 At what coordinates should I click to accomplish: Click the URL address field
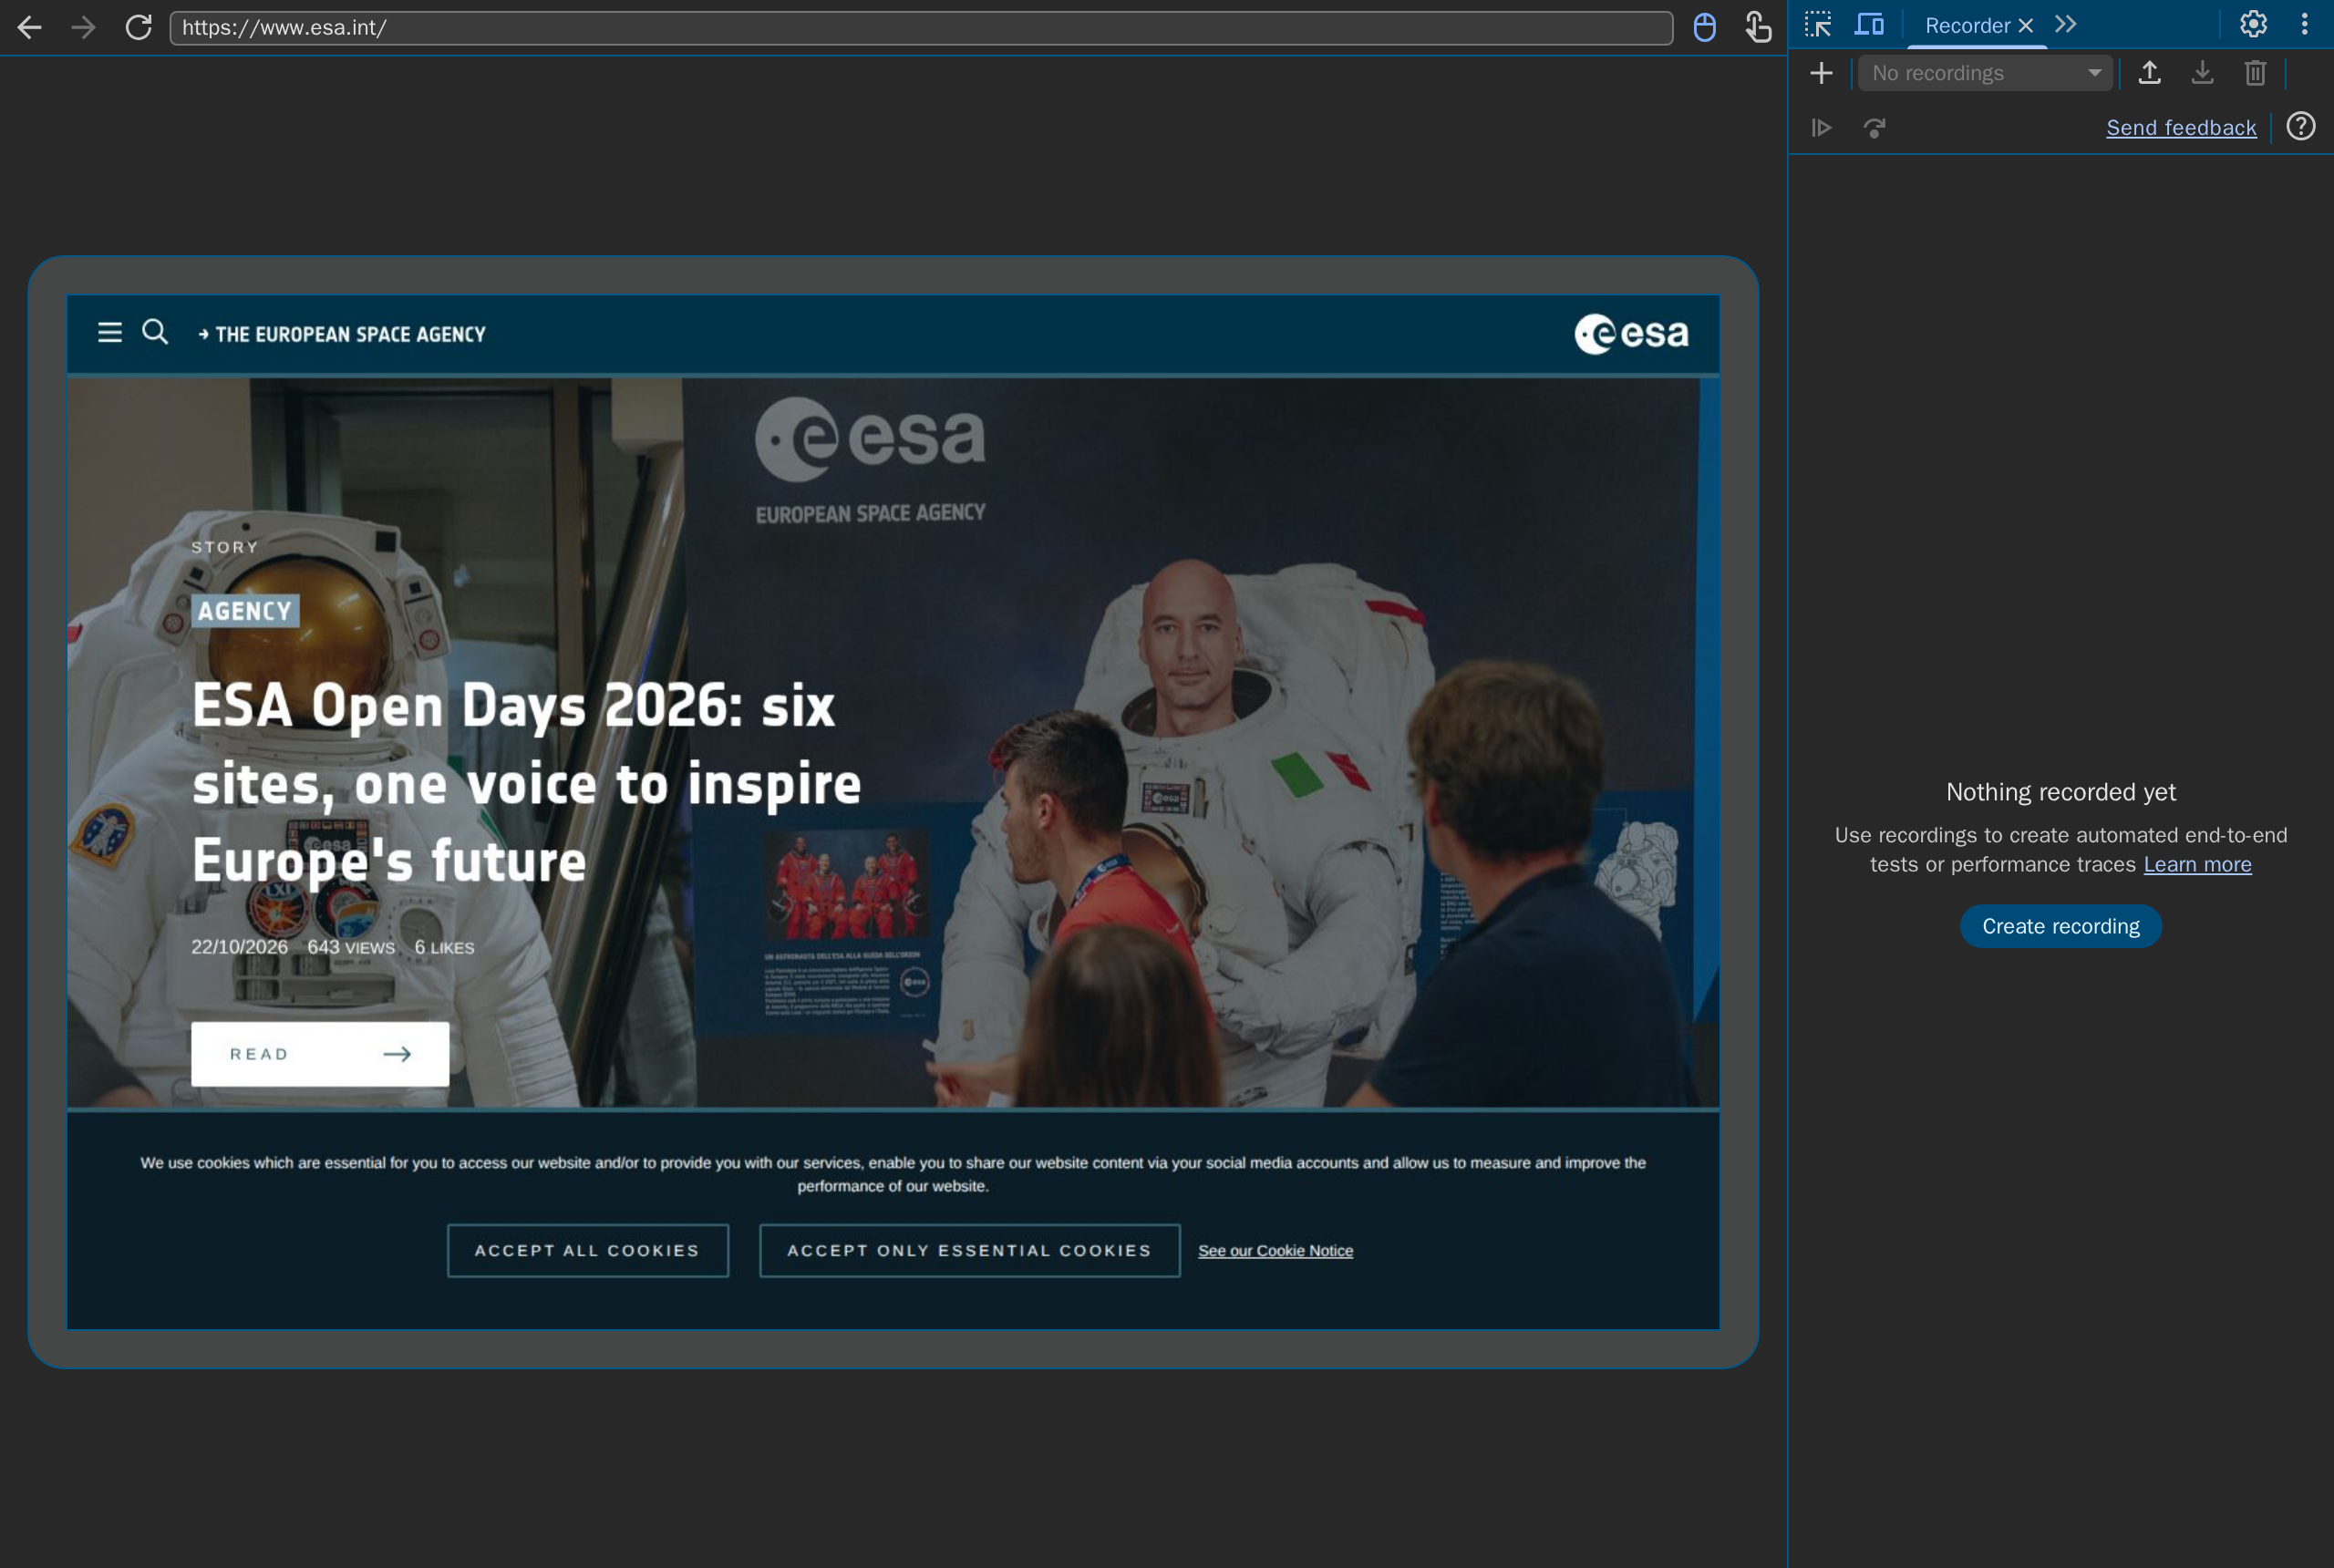921,28
